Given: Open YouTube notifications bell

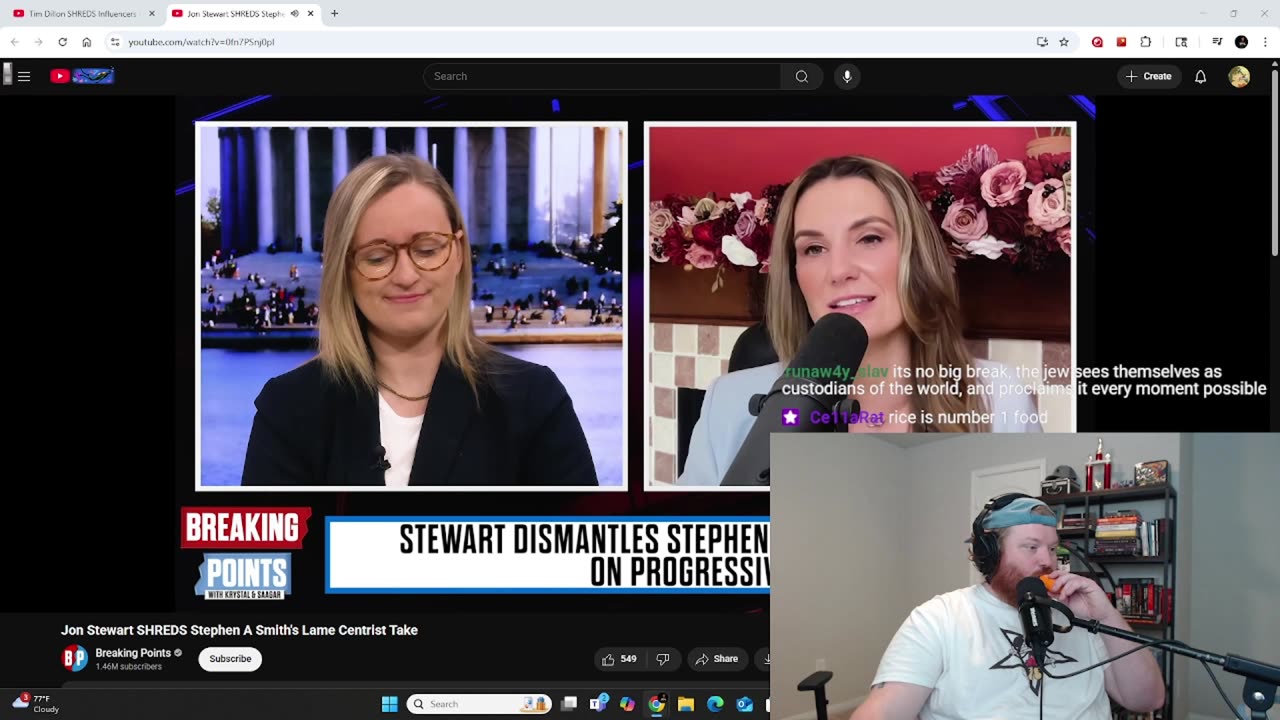Looking at the screenshot, I should point(1201,76).
